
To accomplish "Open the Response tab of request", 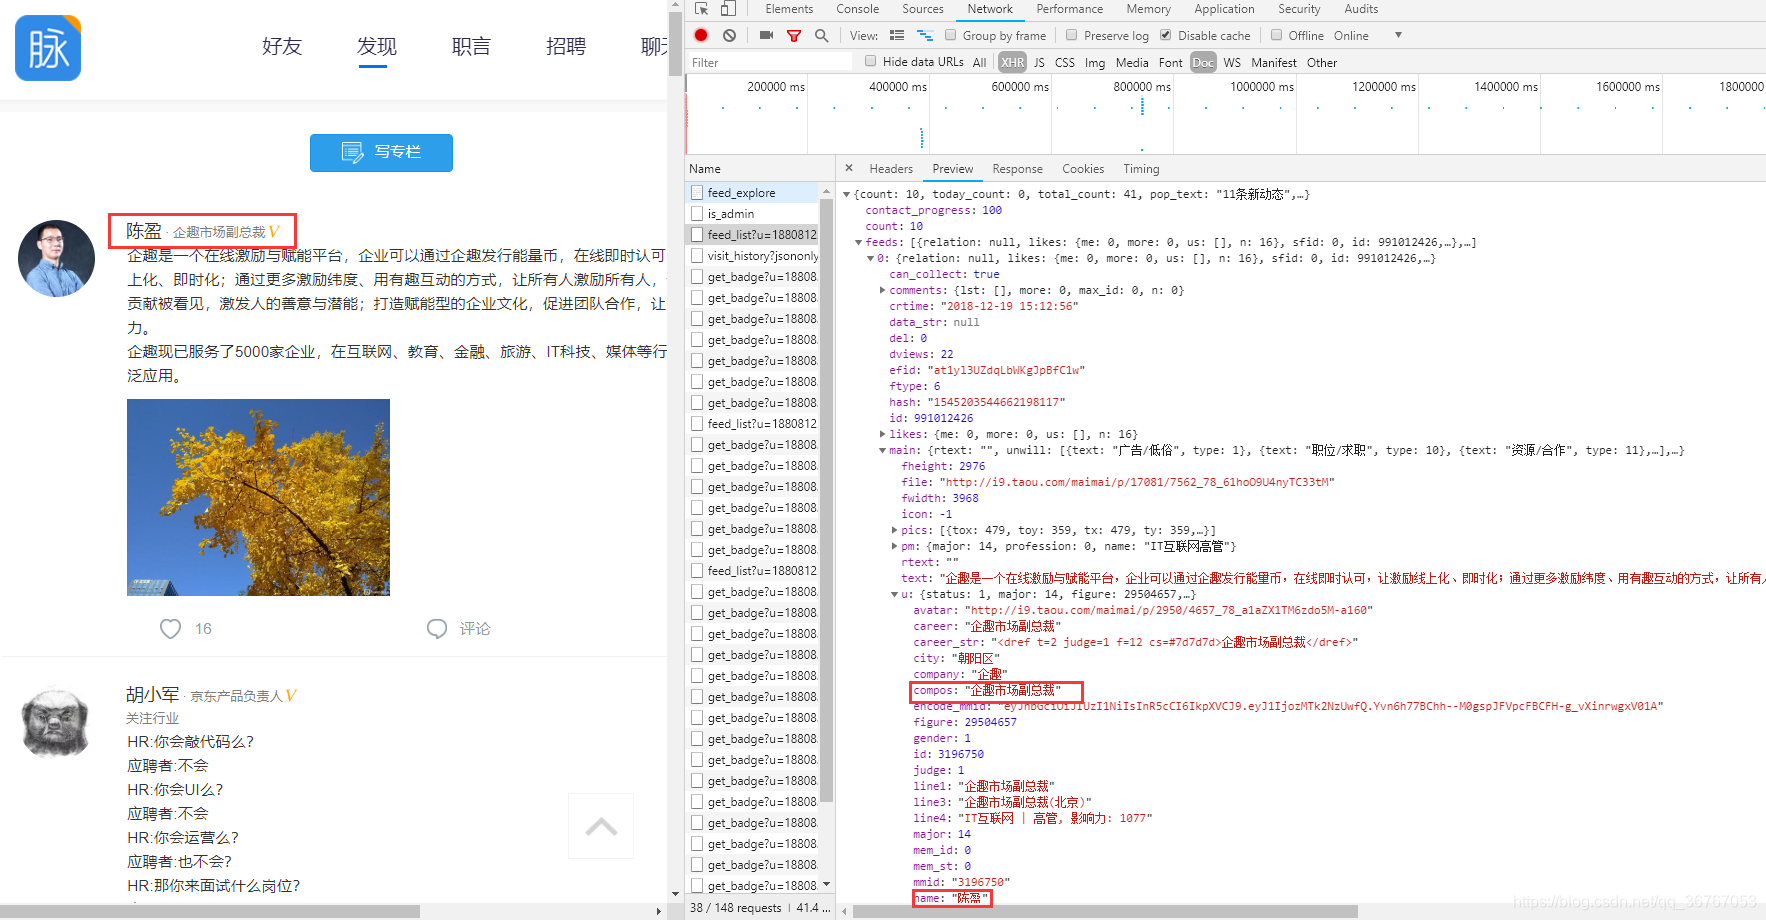I will point(1017,169).
